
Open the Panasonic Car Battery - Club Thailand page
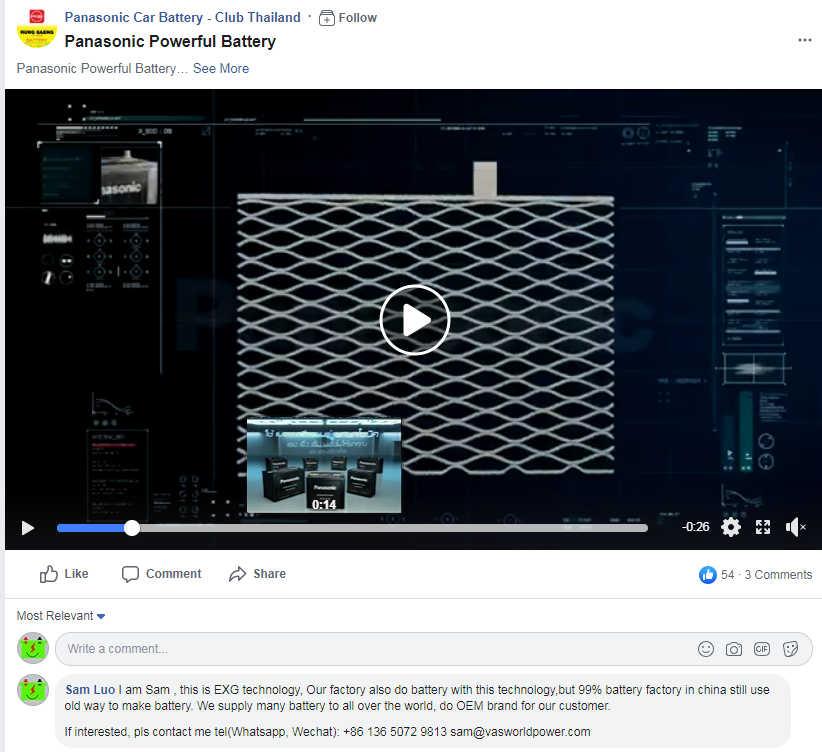tap(182, 17)
